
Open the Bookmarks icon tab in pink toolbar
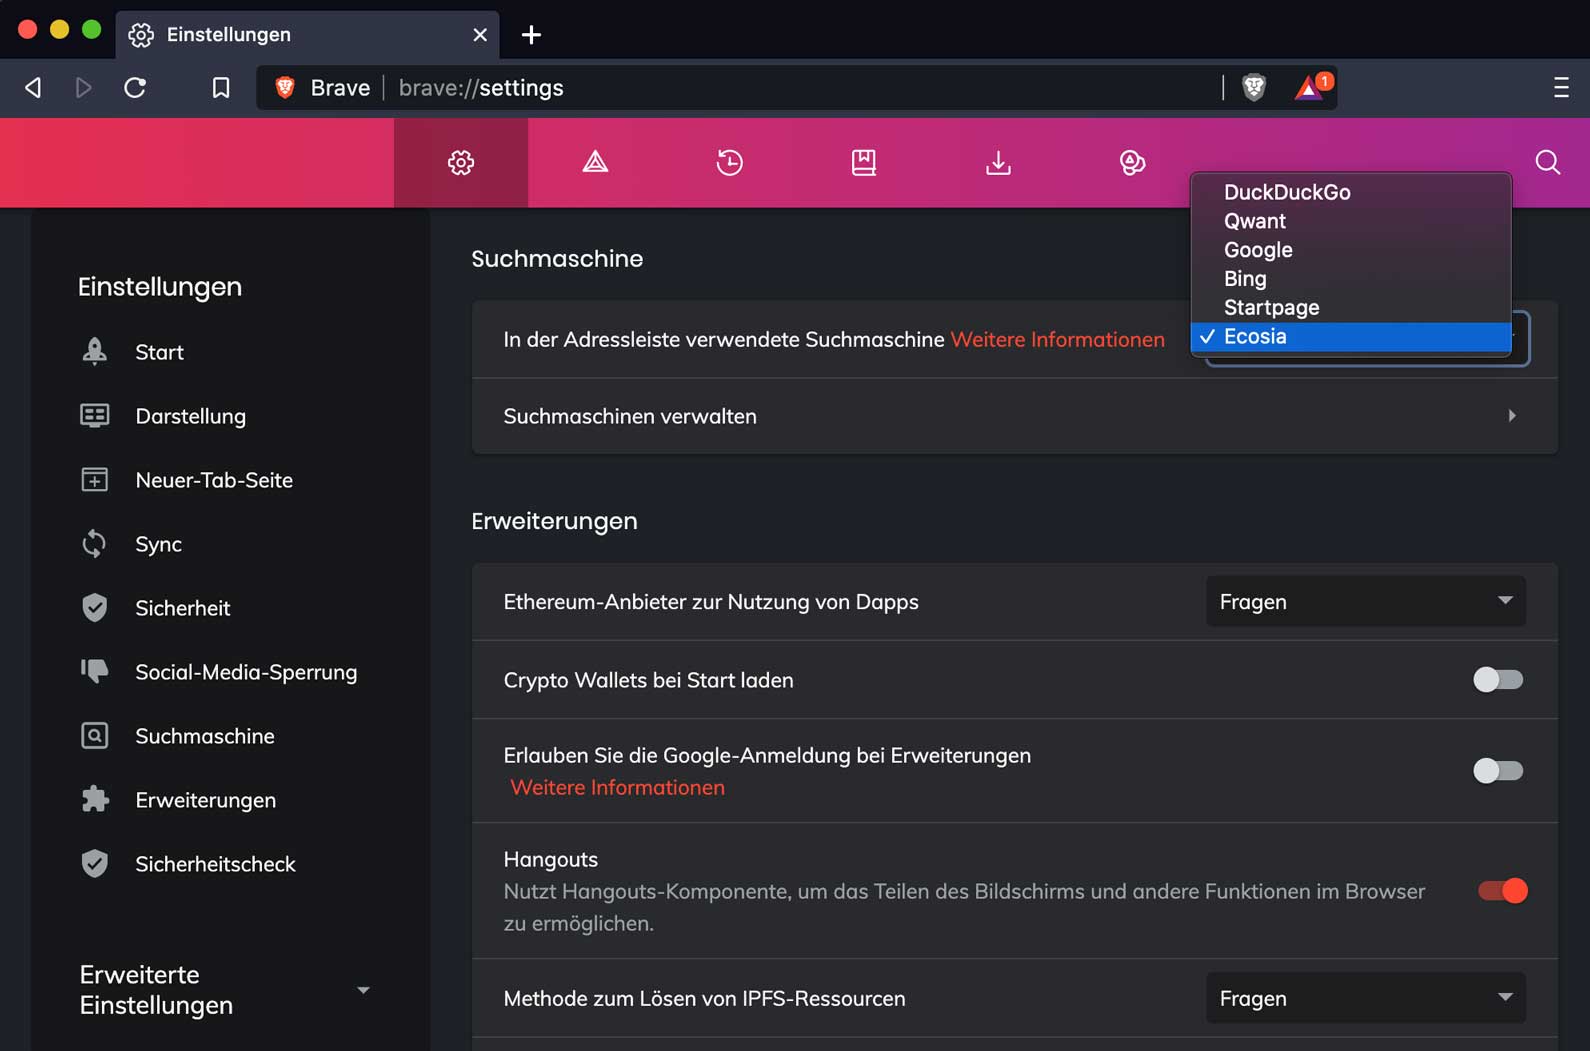coord(864,162)
